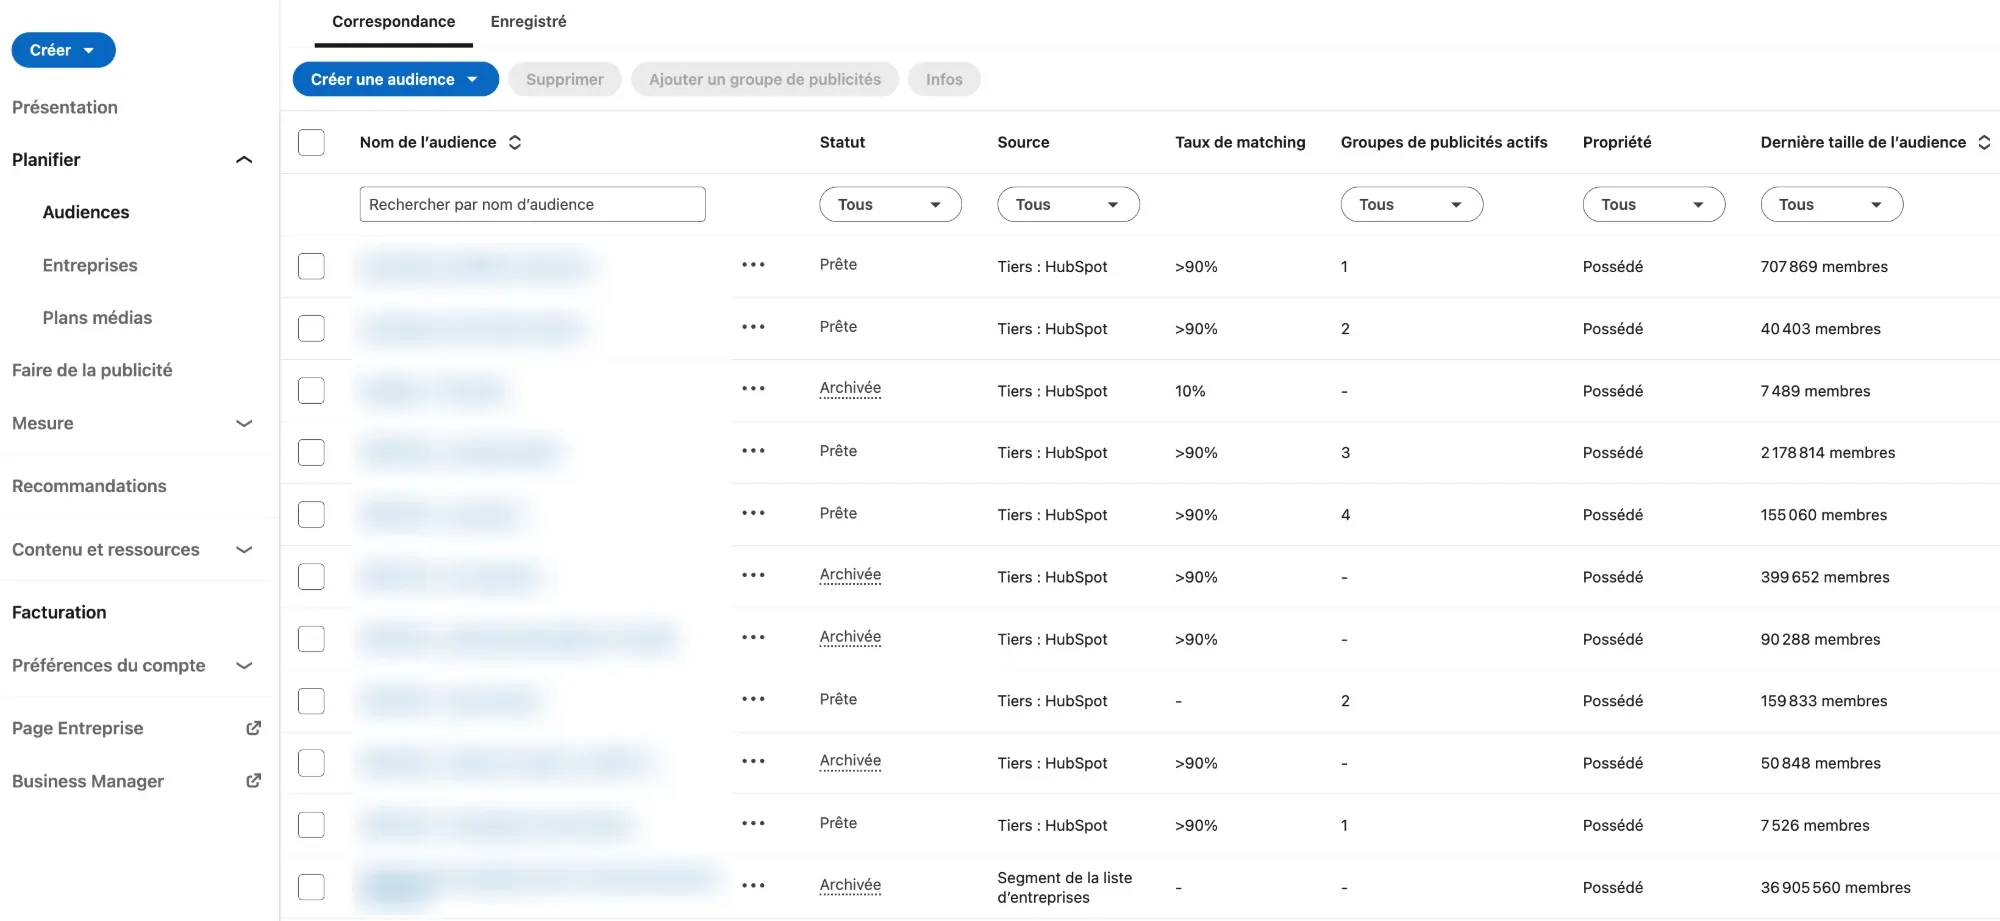Expand the Mesure sidebar section

(243, 423)
